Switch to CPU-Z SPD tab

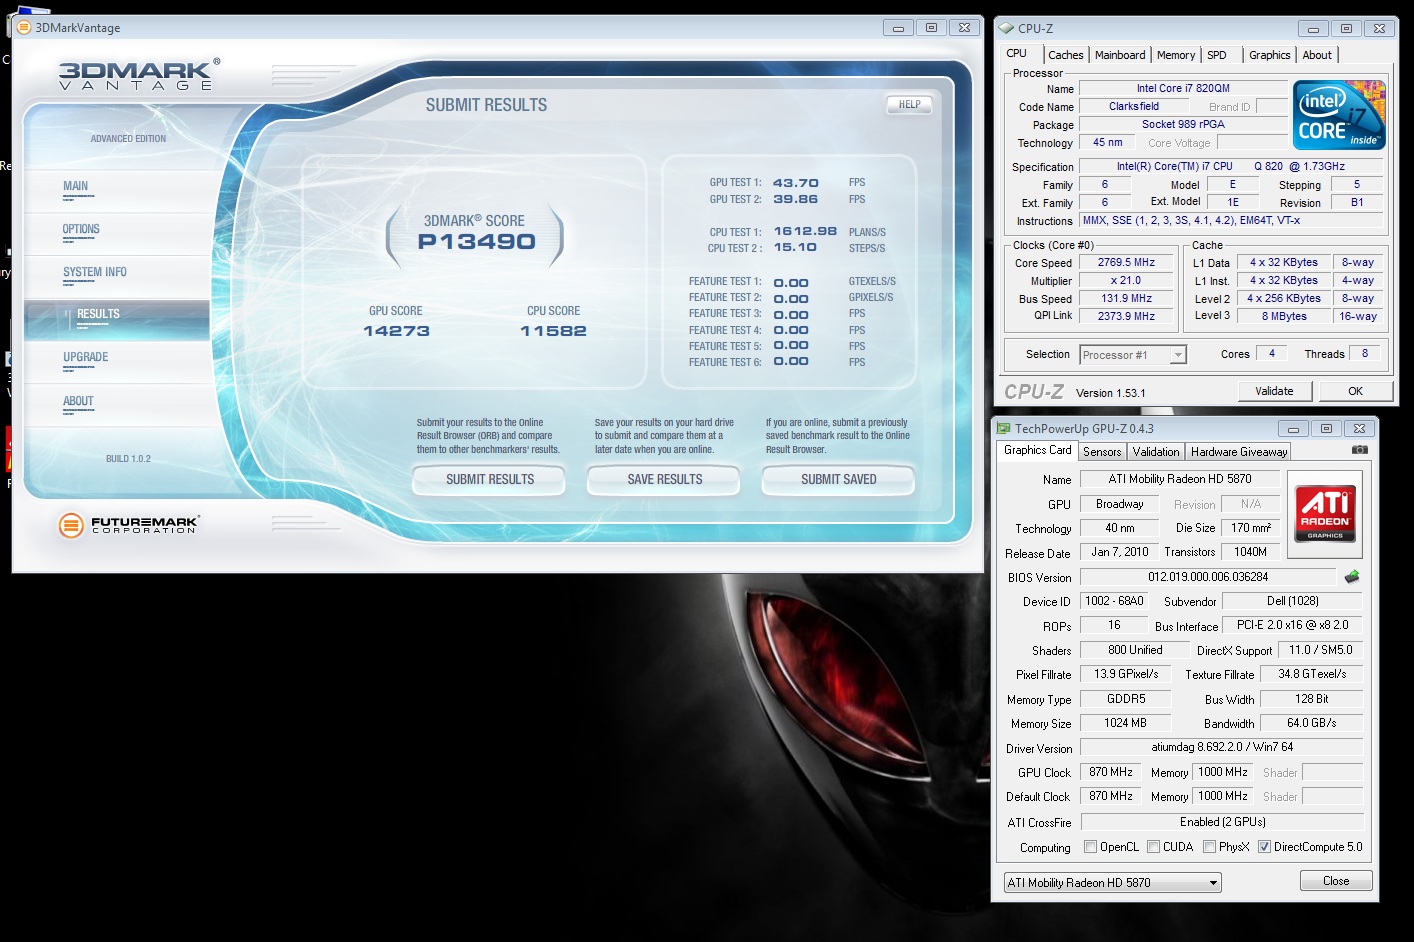pos(1217,55)
